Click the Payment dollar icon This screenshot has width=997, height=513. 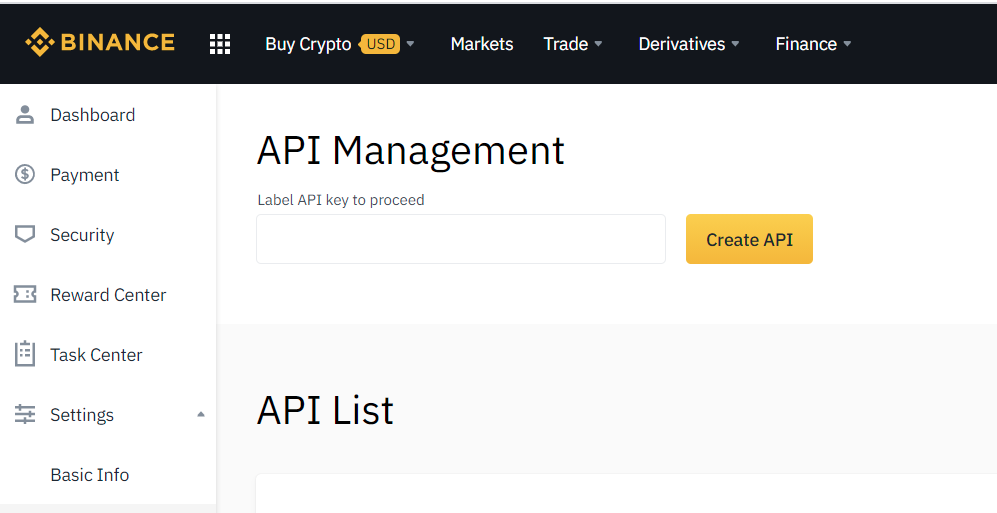[x=25, y=175]
